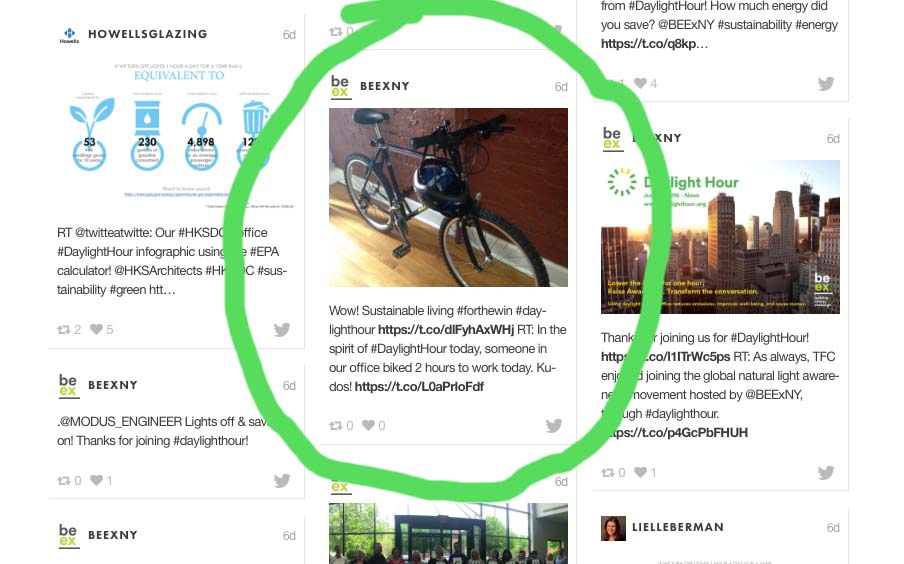
Task: Open link https://t.co/p4GcPbFHUH
Action: point(675,433)
